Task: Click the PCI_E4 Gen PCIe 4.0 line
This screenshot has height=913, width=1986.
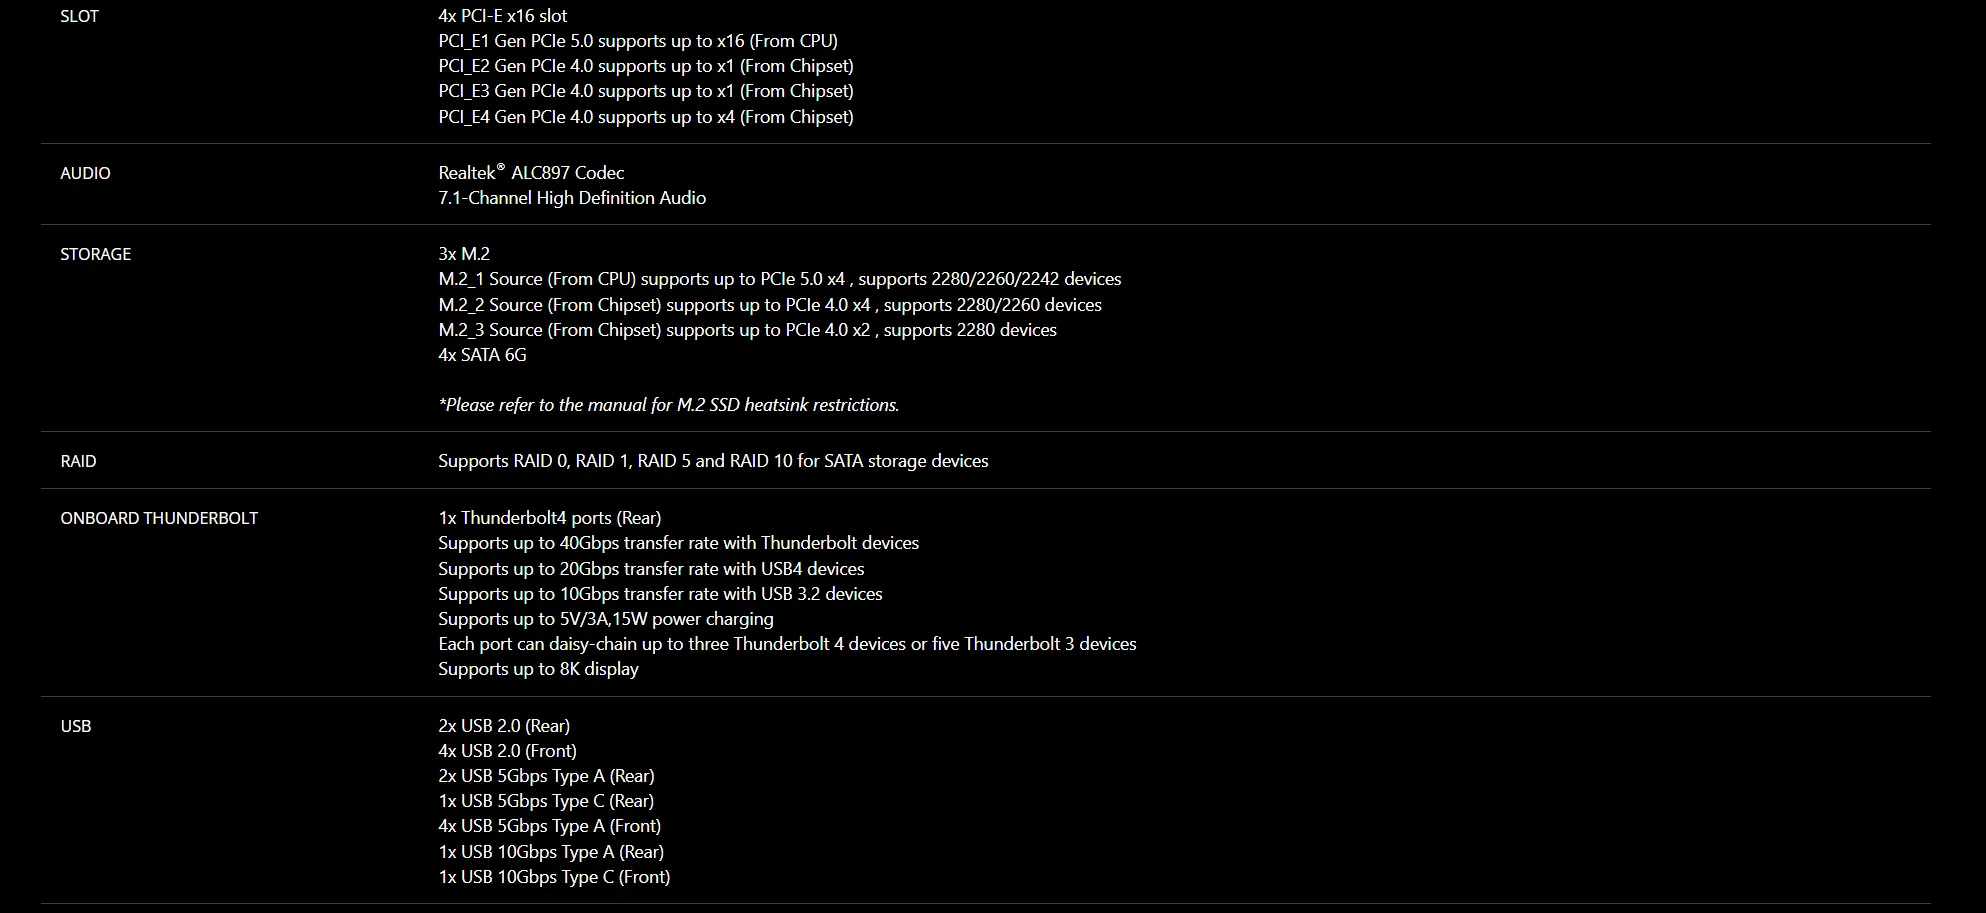Action: tap(645, 117)
